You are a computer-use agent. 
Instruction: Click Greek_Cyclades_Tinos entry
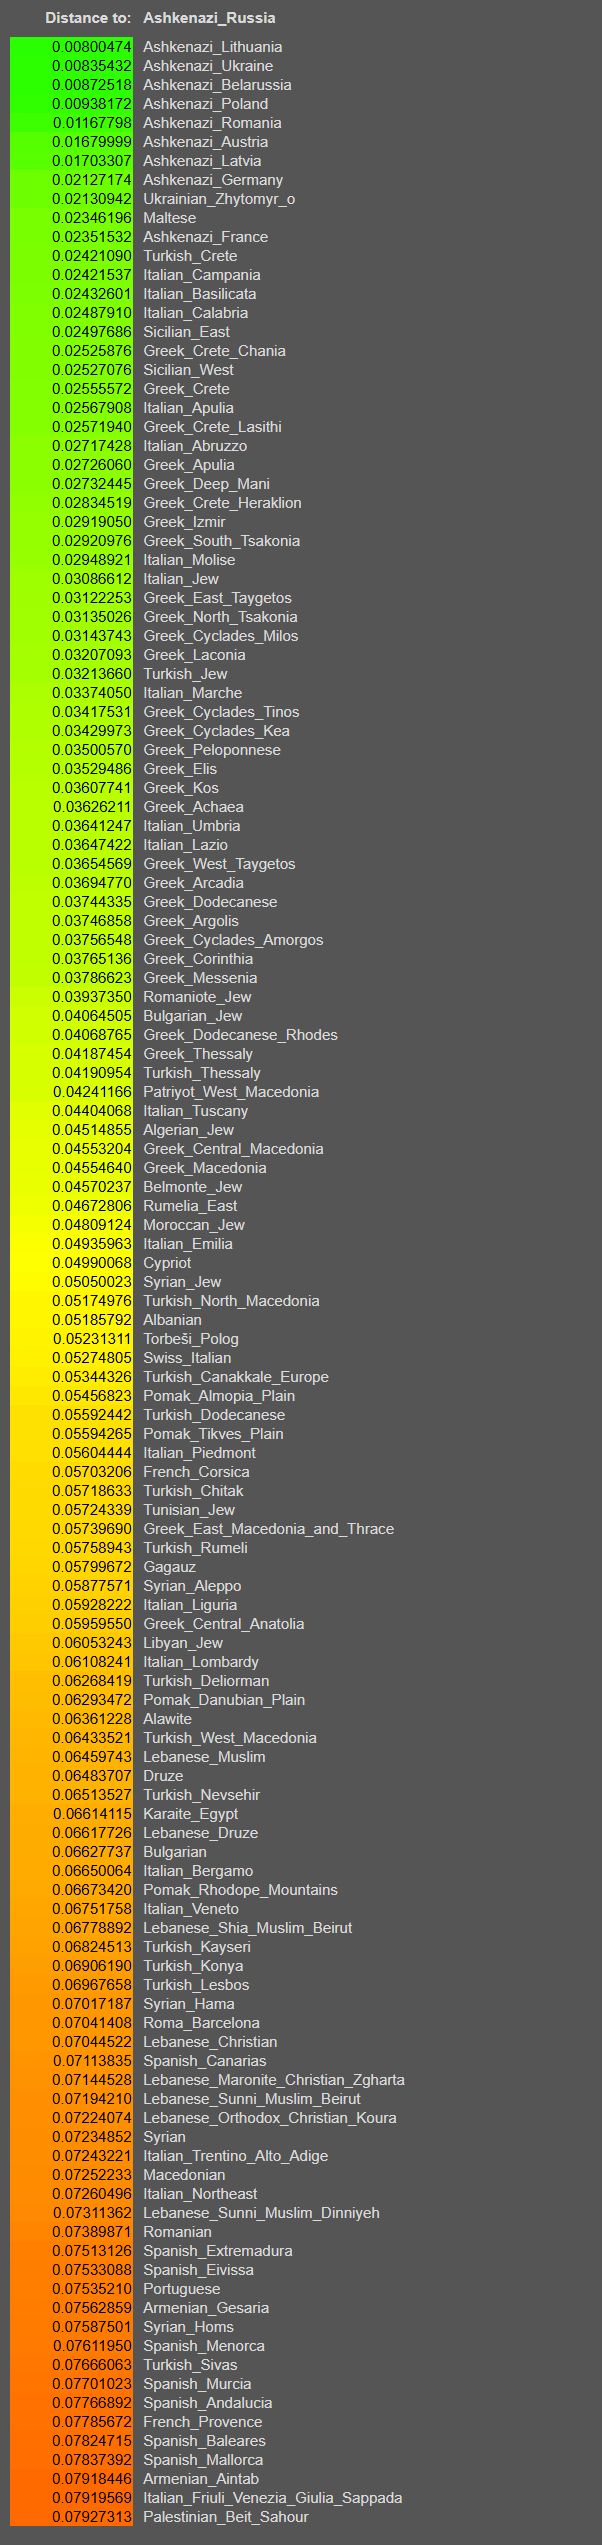click(221, 712)
